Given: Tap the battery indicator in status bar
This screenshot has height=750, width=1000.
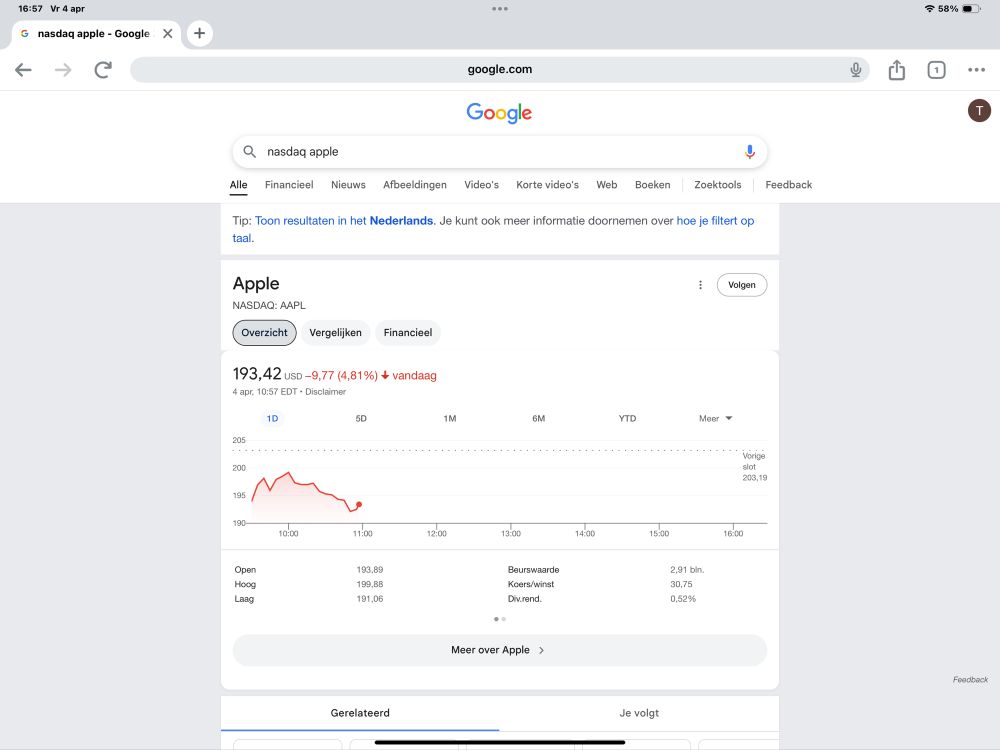Looking at the screenshot, I should [971, 9].
